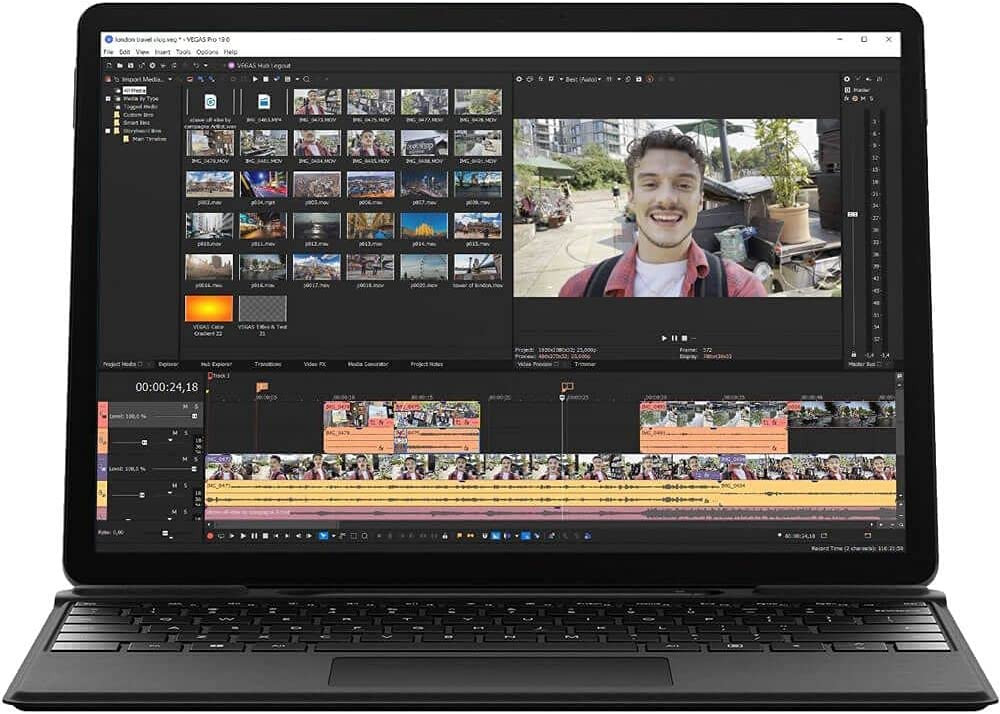Open Master Bus settings gear icon

(847, 79)
